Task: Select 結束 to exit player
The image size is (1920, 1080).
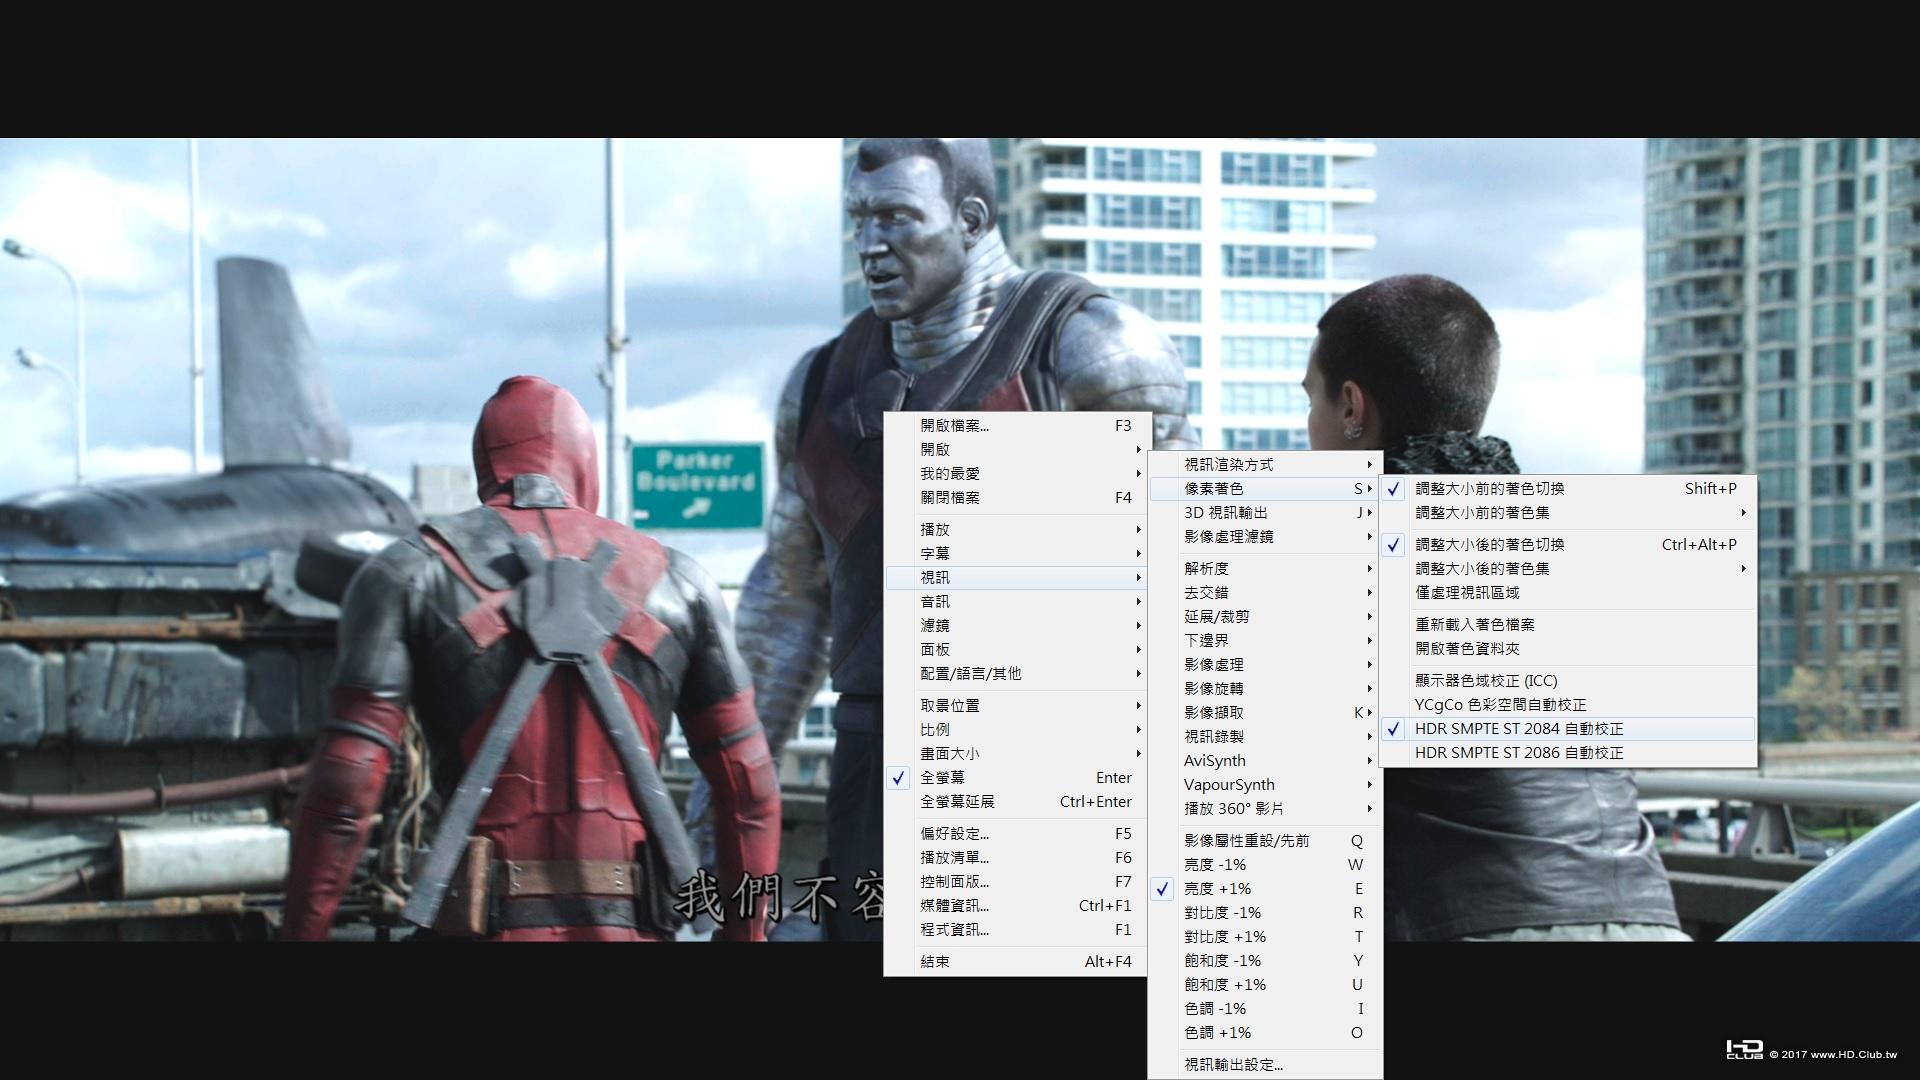Action: (x=935, y=961)
